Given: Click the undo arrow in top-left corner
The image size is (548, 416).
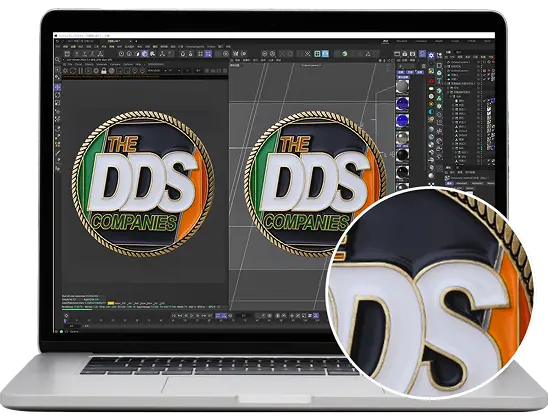Looking at the screenshot, I should 58,41.
